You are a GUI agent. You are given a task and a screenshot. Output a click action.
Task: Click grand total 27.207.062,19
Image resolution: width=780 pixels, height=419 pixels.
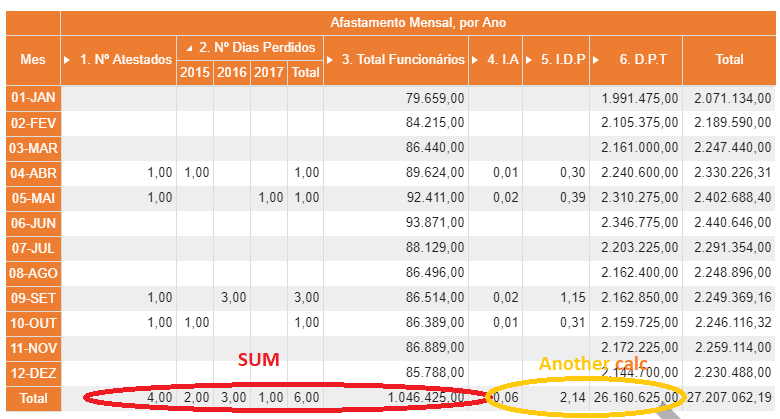click(x=729, y=398)
